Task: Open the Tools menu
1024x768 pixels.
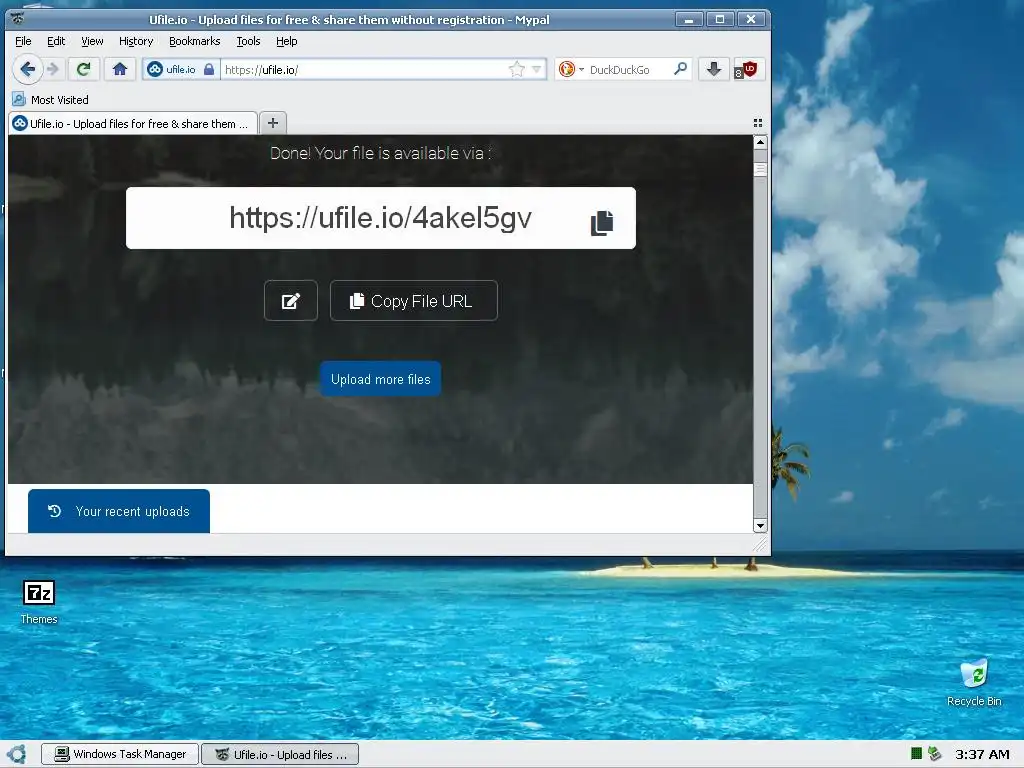Action: point(248,41)
